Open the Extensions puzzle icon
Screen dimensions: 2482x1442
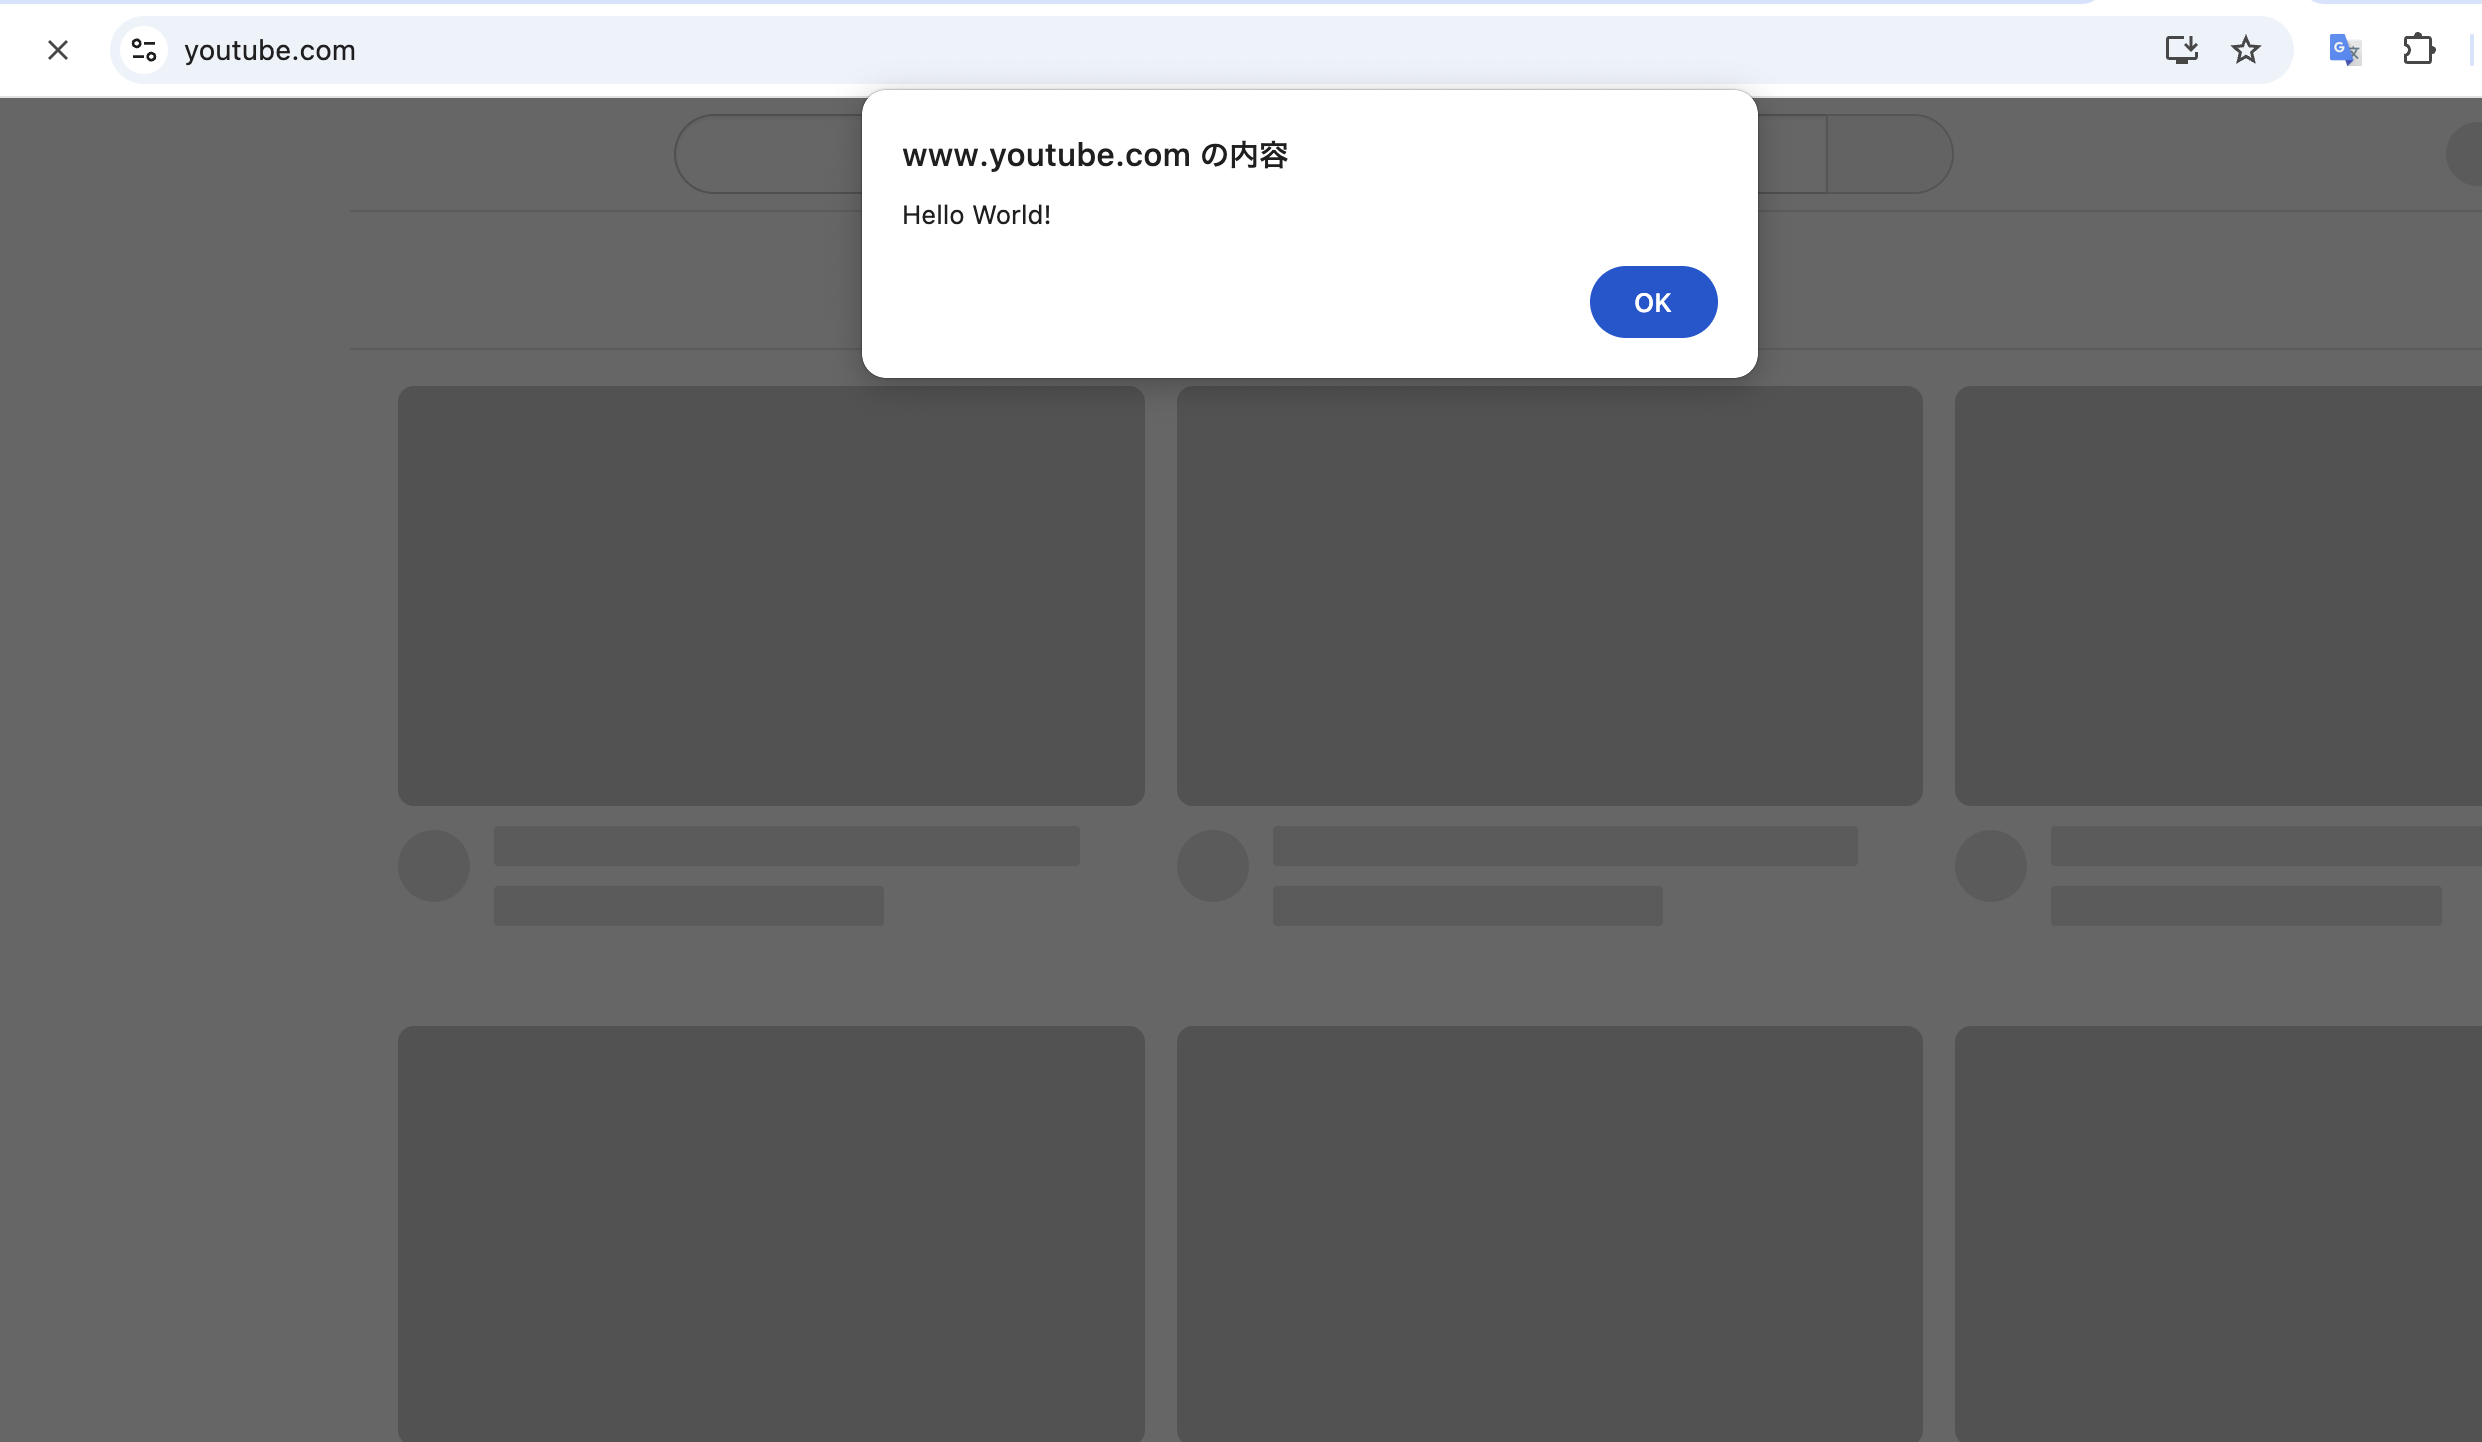tap(2418, 50)
